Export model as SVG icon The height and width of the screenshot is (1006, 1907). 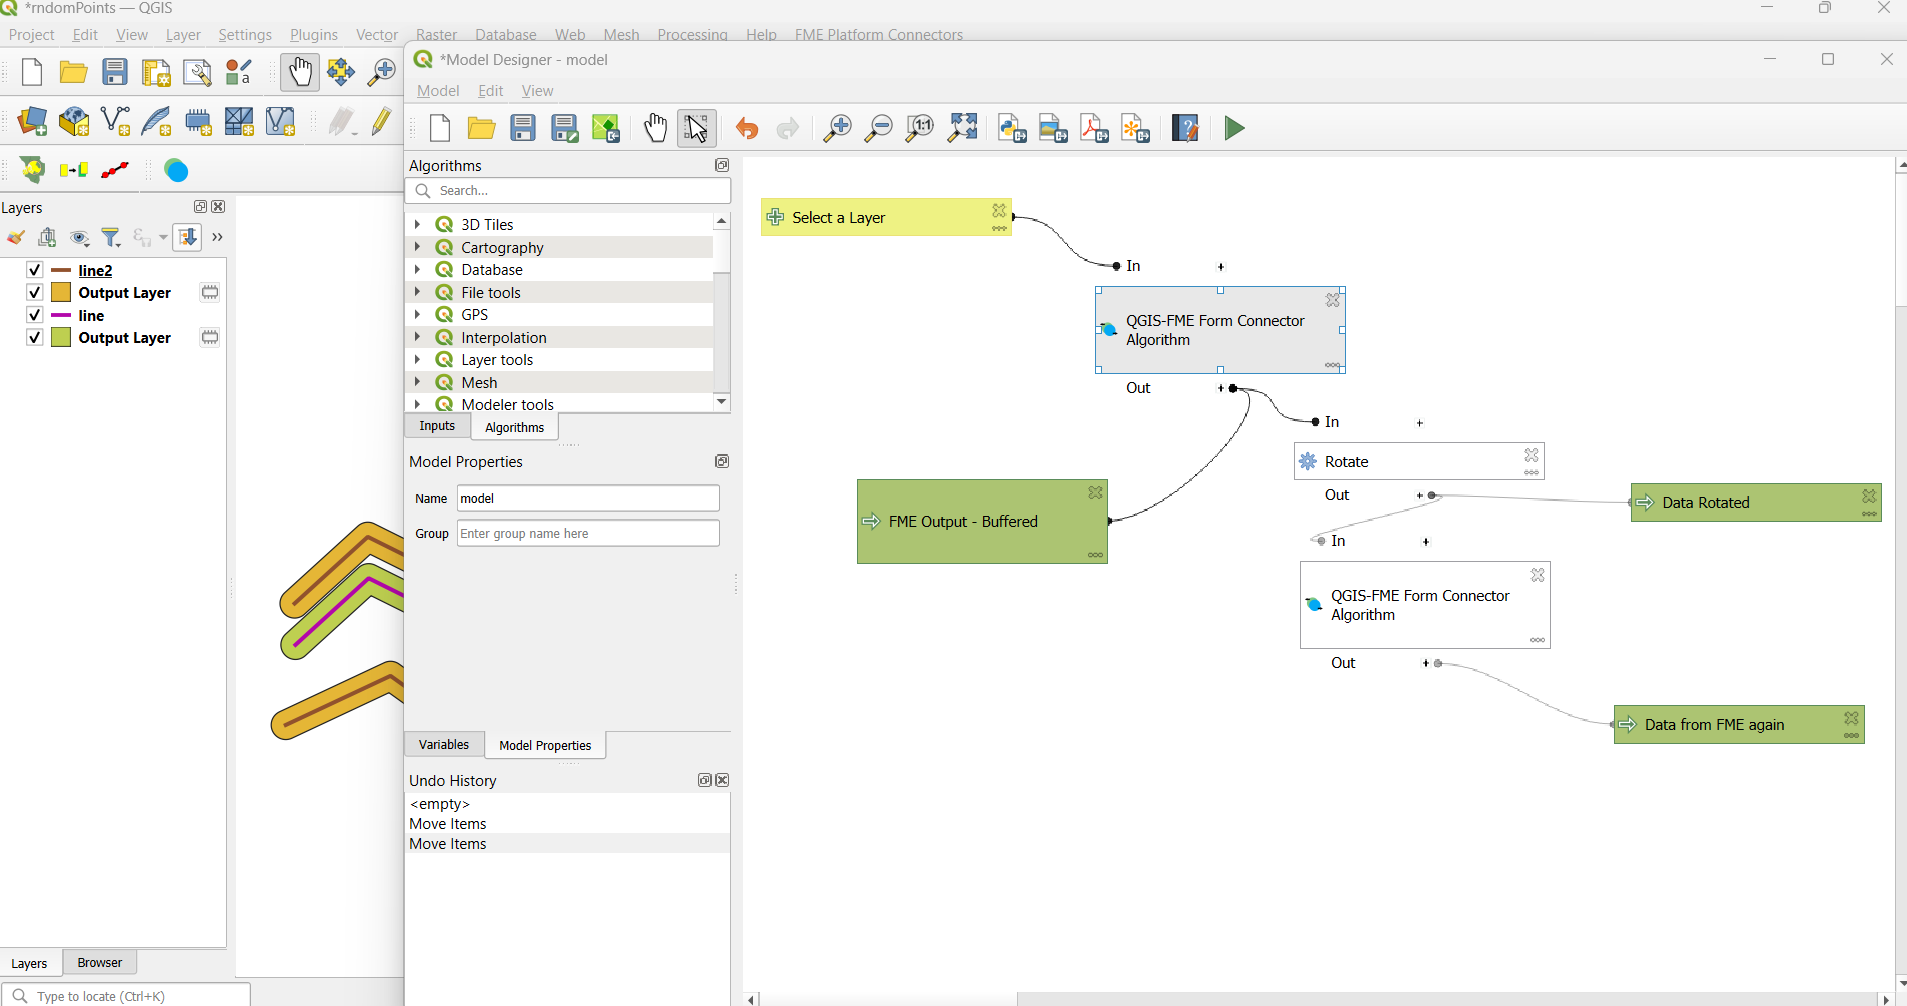tap(1135, 129)
